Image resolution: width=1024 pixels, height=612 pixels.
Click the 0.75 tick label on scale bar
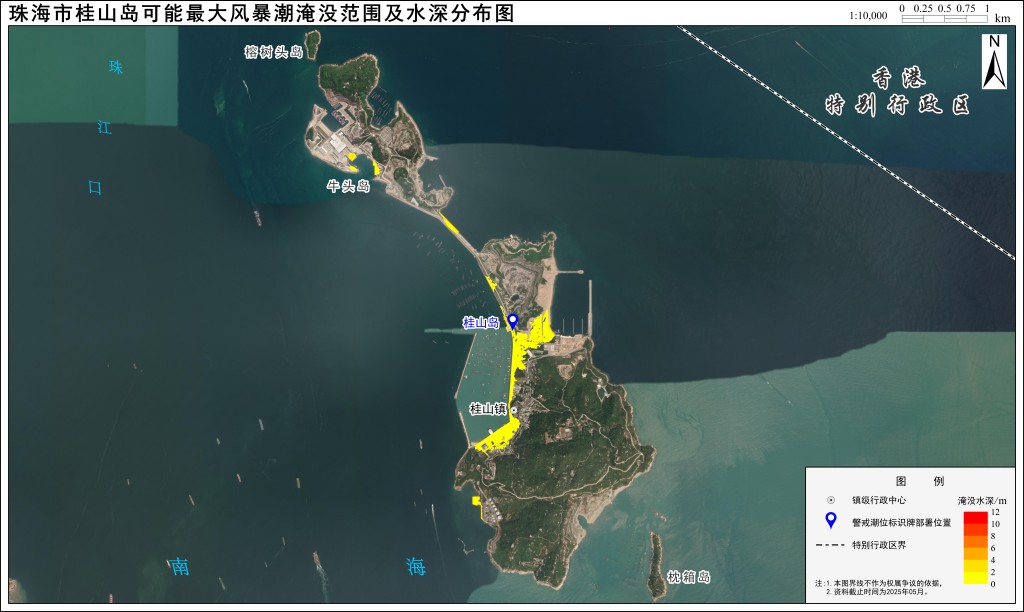point(966,8)
